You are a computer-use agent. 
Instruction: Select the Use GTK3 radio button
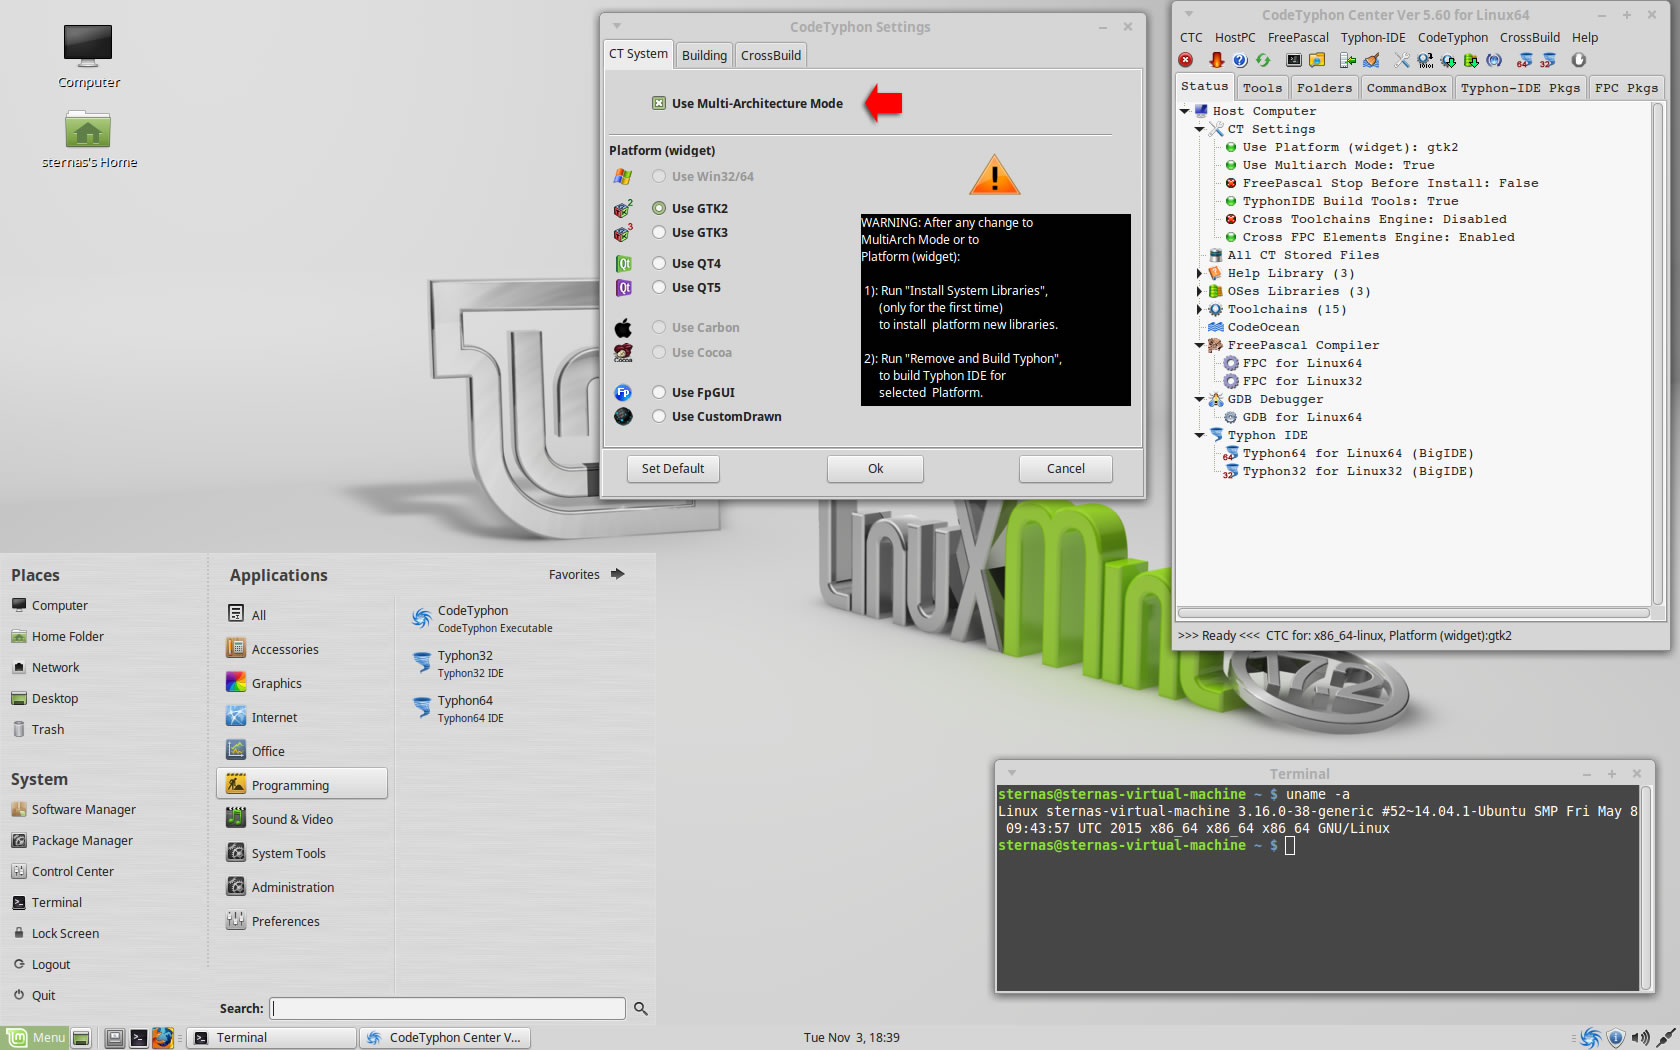(659, 232)
